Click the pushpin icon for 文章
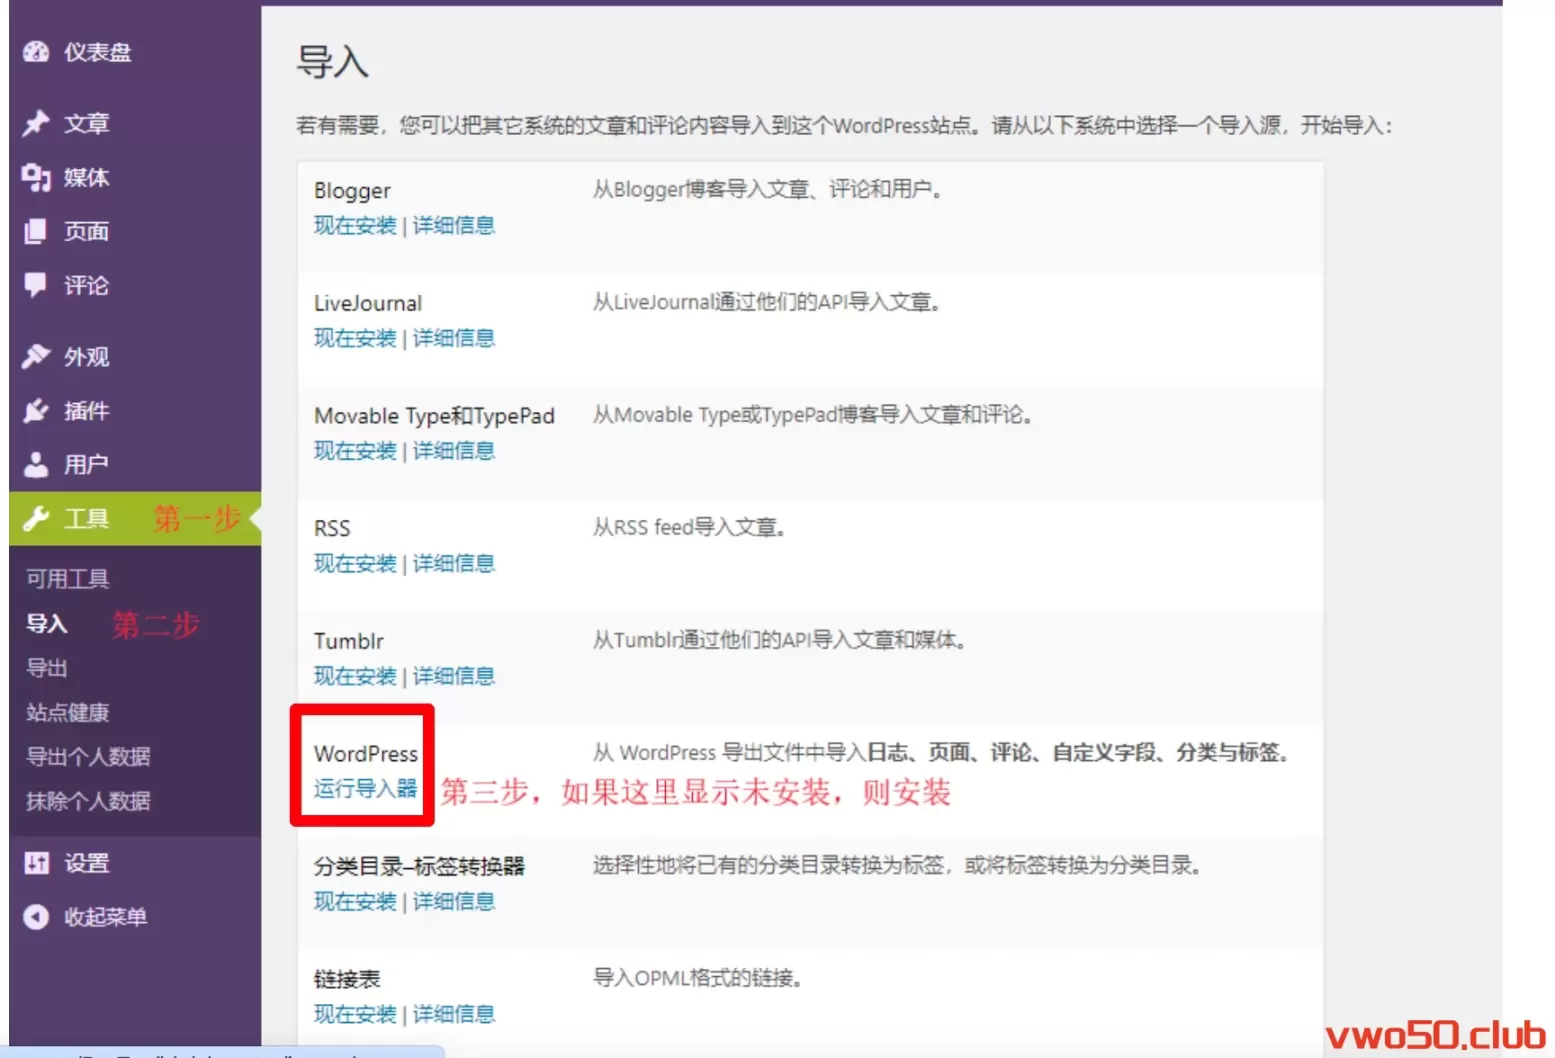The width and height of the screenshot is (1555, 1058). pyautogui.click(x=36, y=123)
